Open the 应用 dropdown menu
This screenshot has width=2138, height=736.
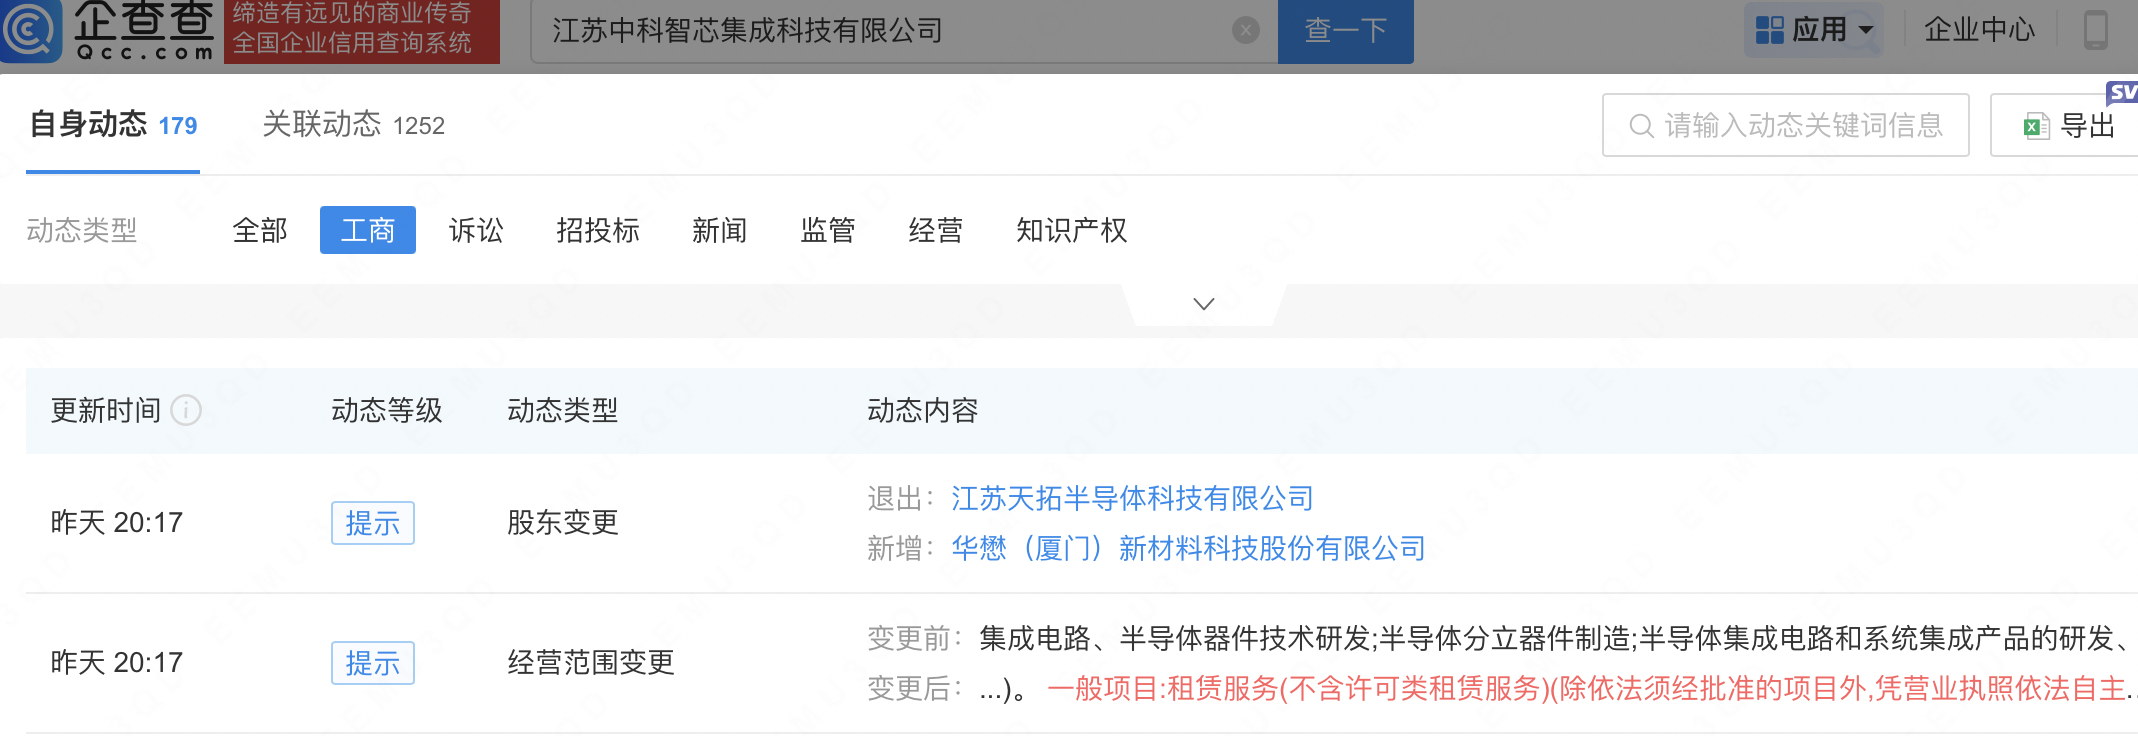point(1866,30)
